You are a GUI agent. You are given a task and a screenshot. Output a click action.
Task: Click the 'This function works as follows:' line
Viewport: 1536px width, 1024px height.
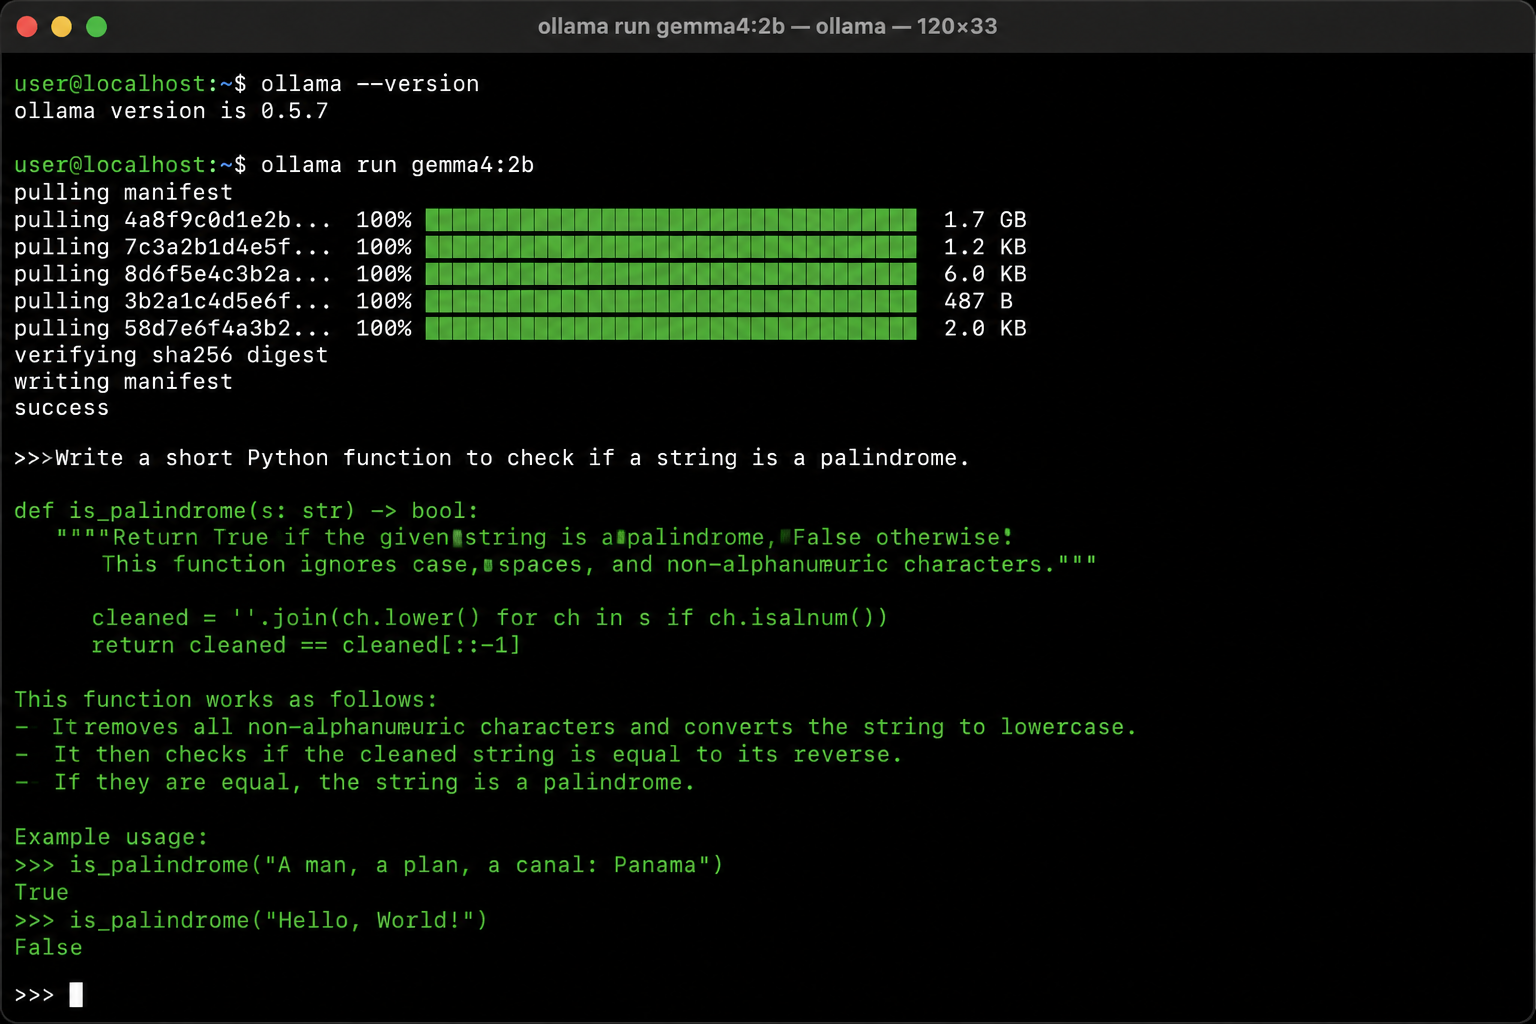226,700
